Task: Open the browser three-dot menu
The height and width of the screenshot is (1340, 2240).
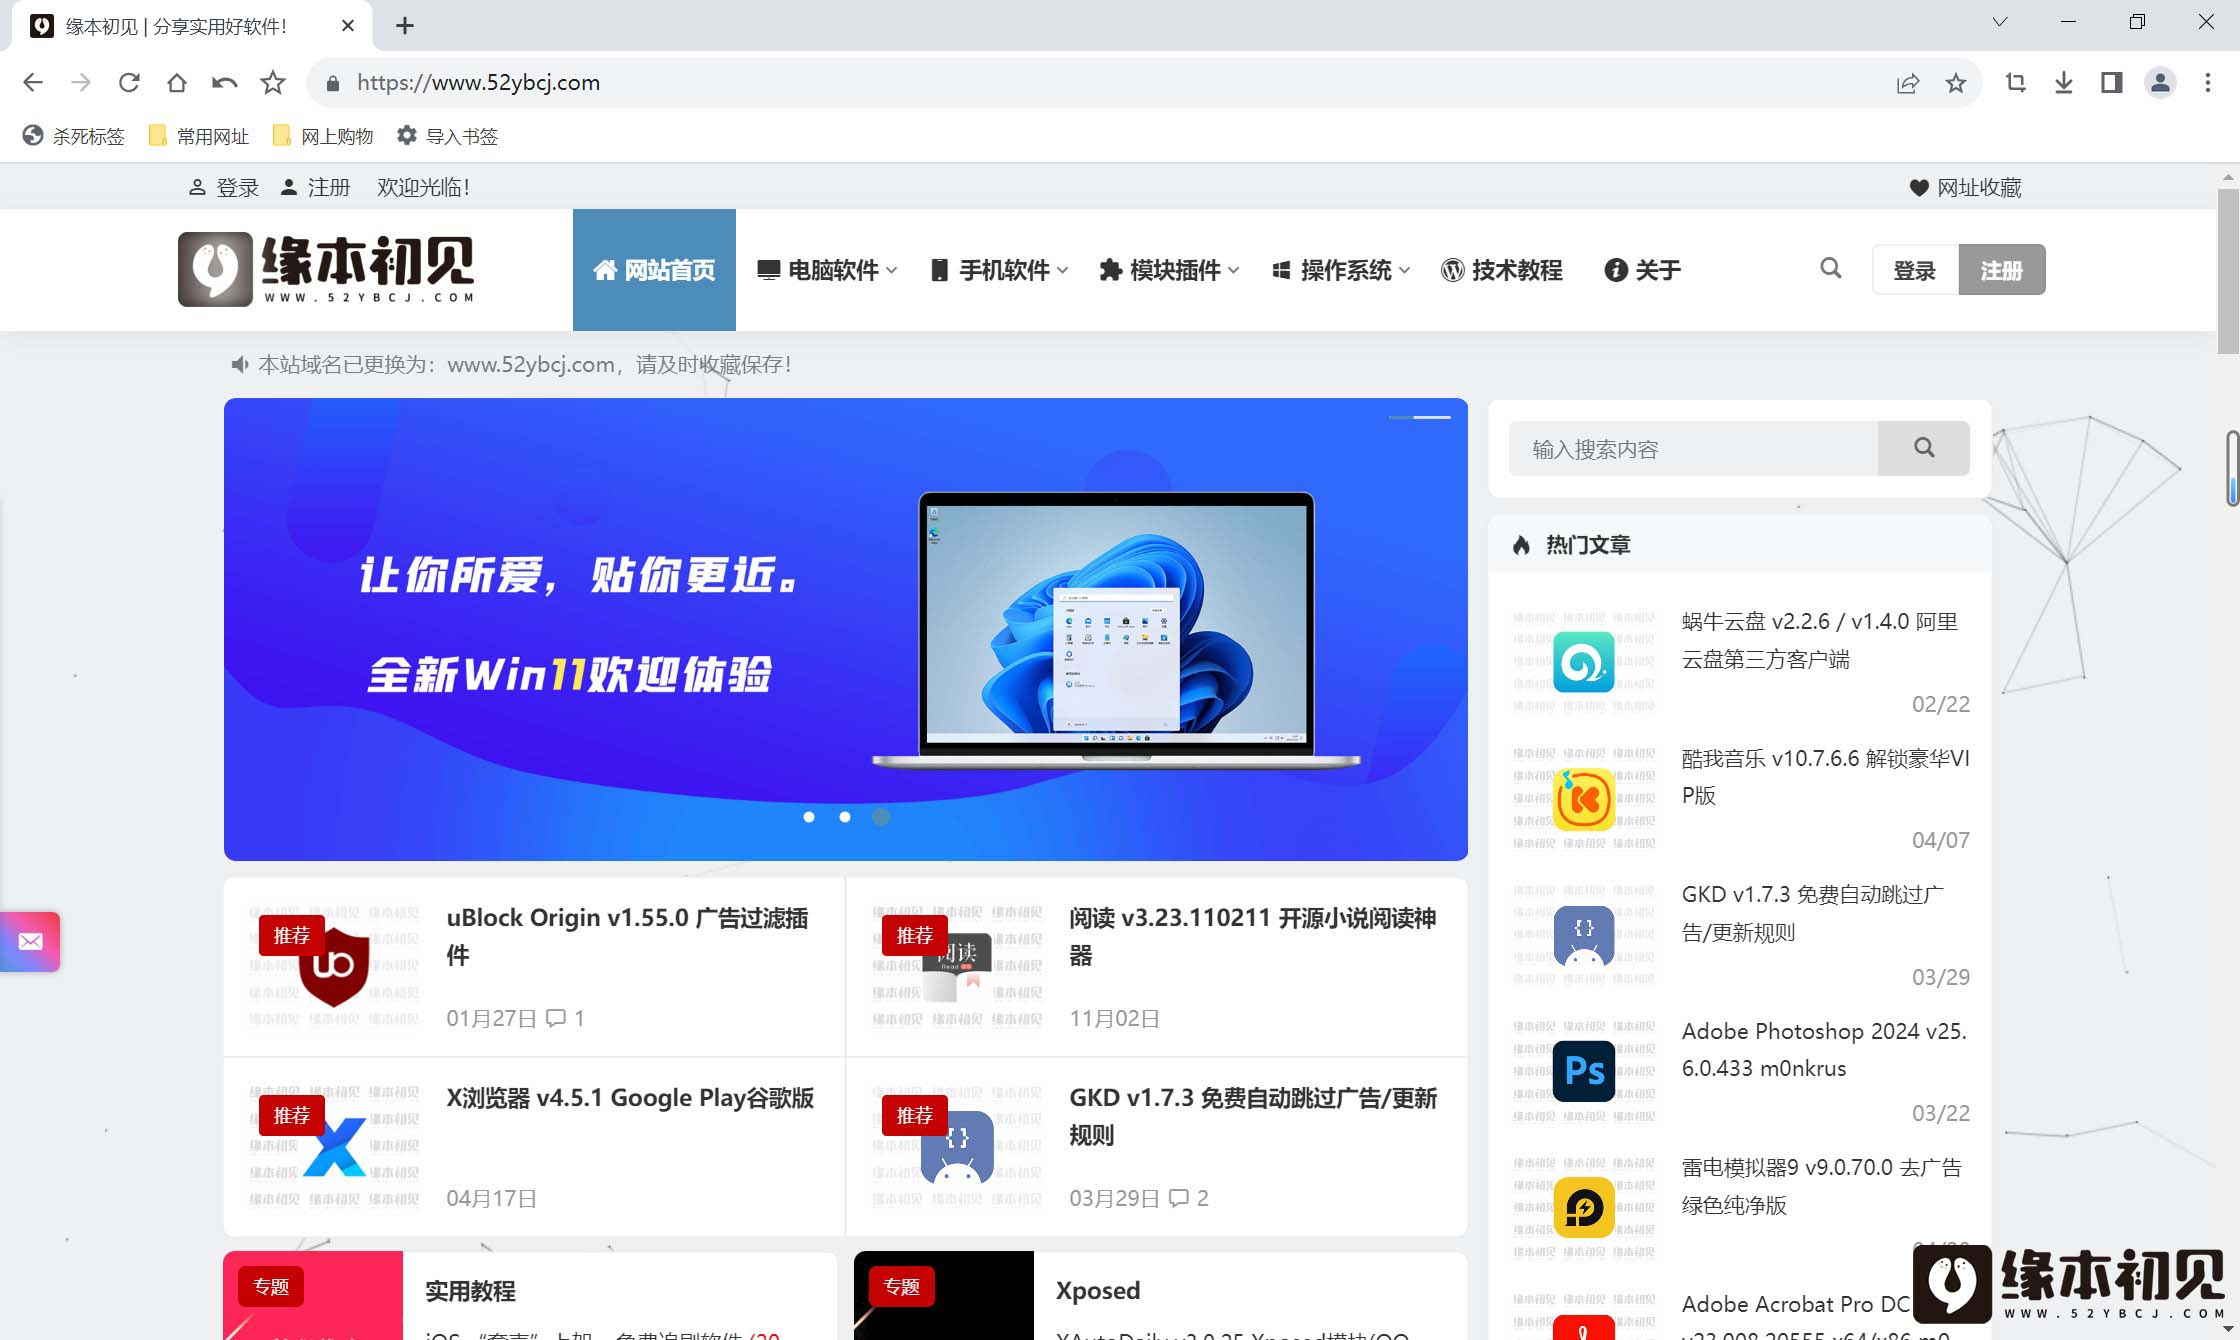Action: pos(2208,83)
